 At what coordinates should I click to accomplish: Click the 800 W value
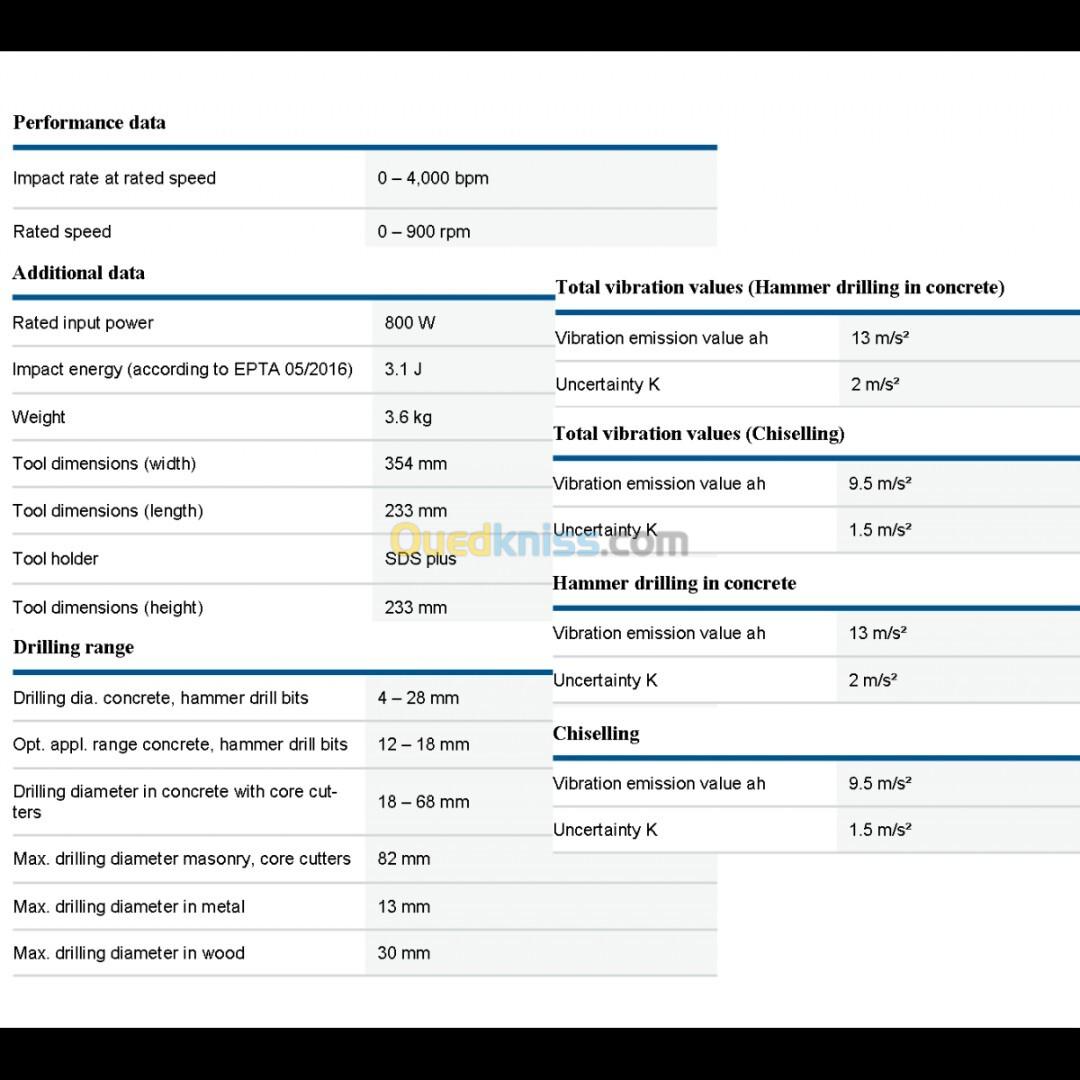coord(410,323)
